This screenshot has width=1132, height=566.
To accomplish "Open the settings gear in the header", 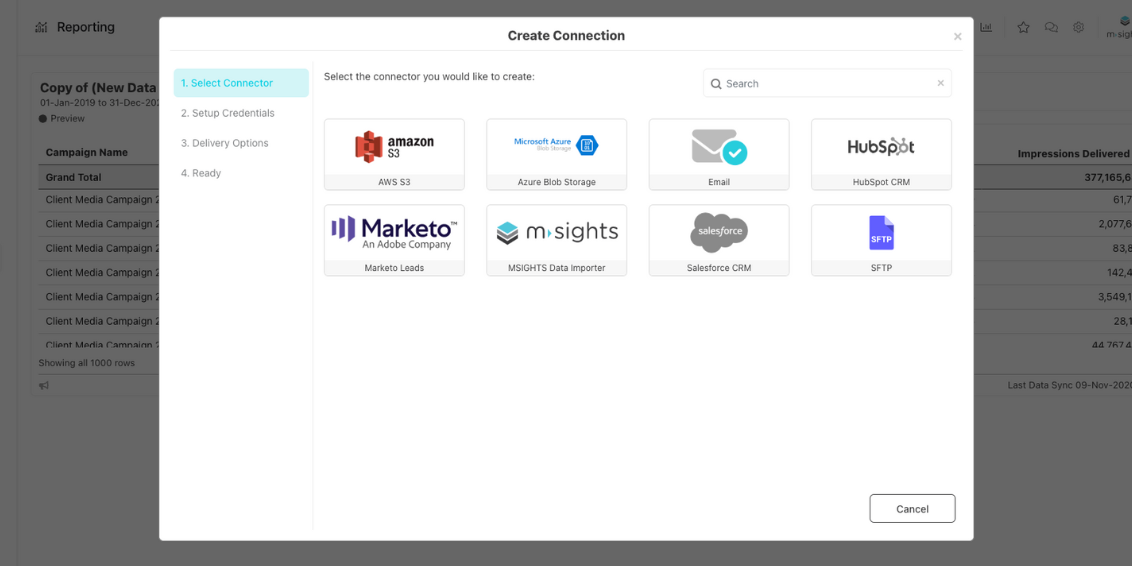I will point(1078,28).
